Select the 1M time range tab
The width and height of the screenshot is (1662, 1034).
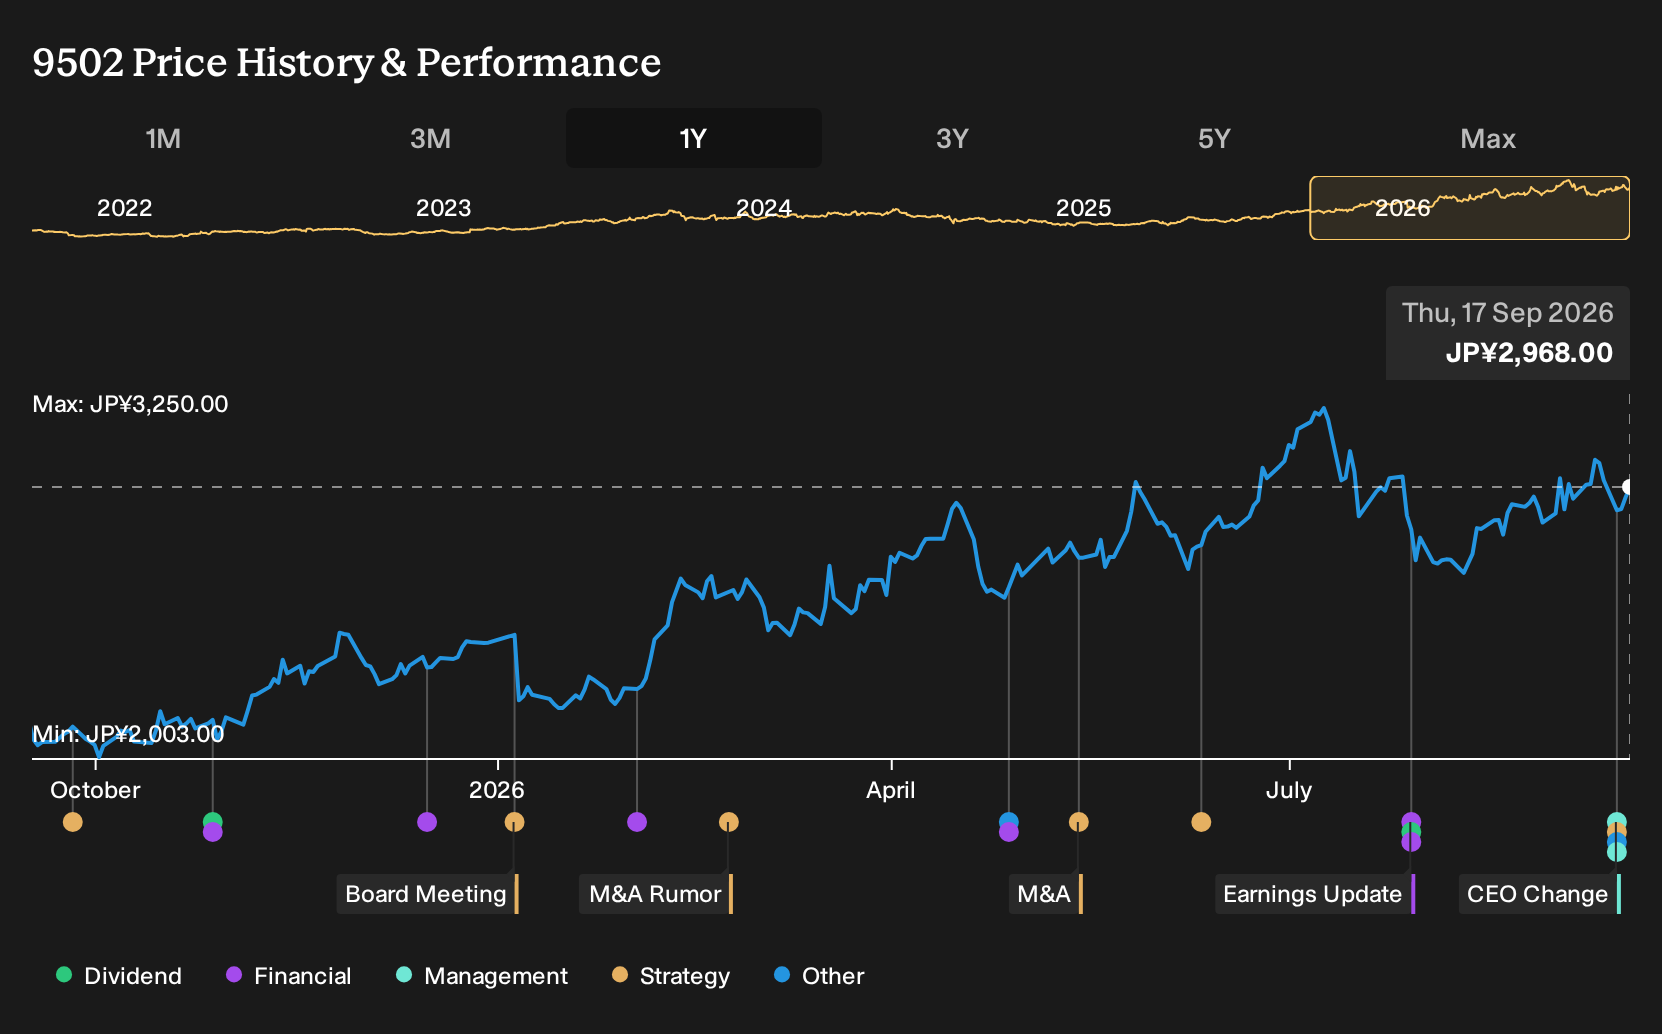point(163,138)
